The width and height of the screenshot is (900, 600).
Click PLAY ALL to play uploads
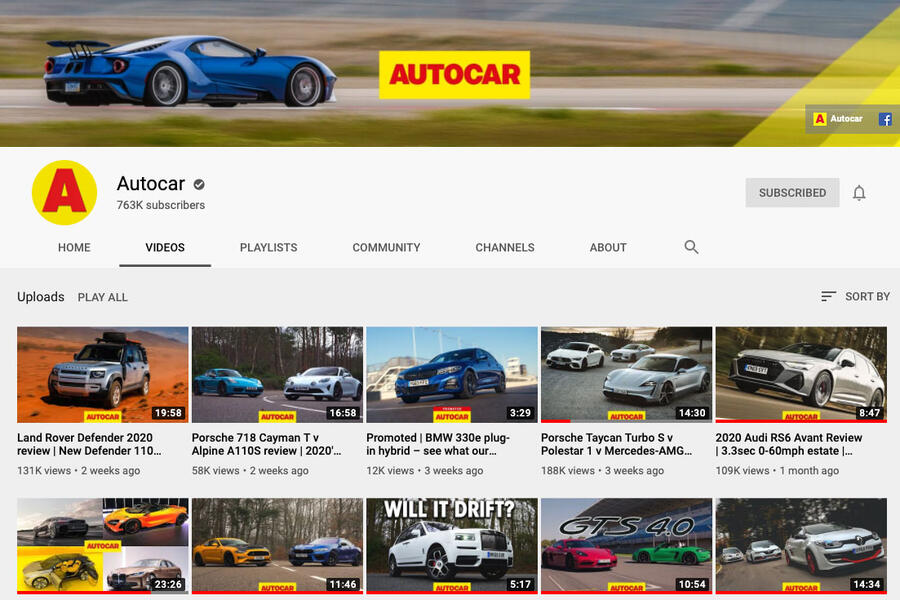click(102, 297)
